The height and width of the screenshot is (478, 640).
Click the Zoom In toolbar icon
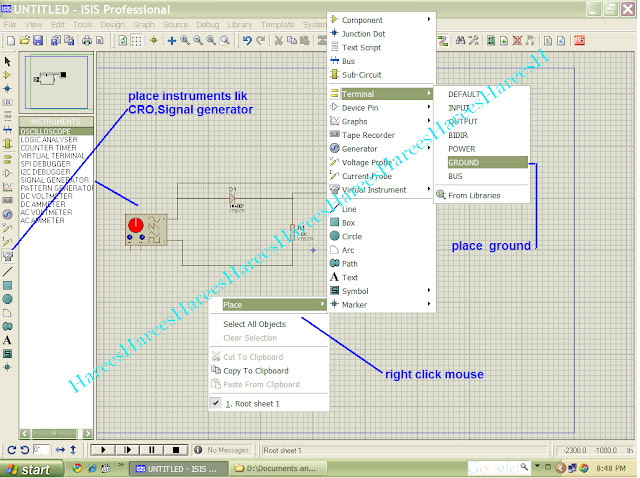[x=185, y=40]
